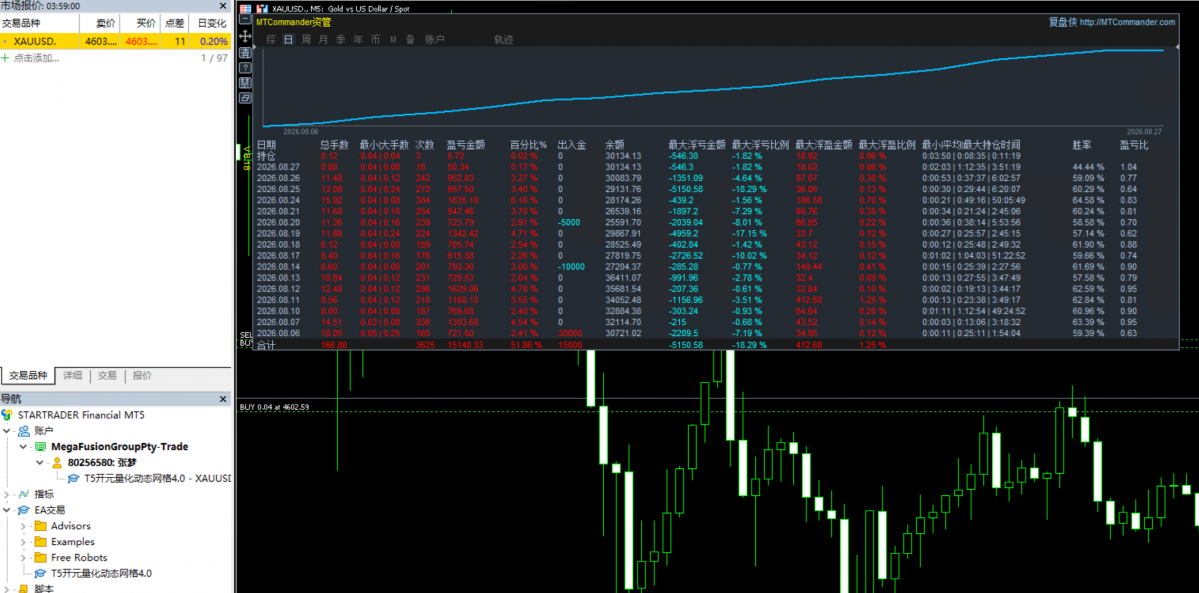Expand the Examples folder arrow
This screenshot has height=593, width=1199.
(x=24, y=542)
